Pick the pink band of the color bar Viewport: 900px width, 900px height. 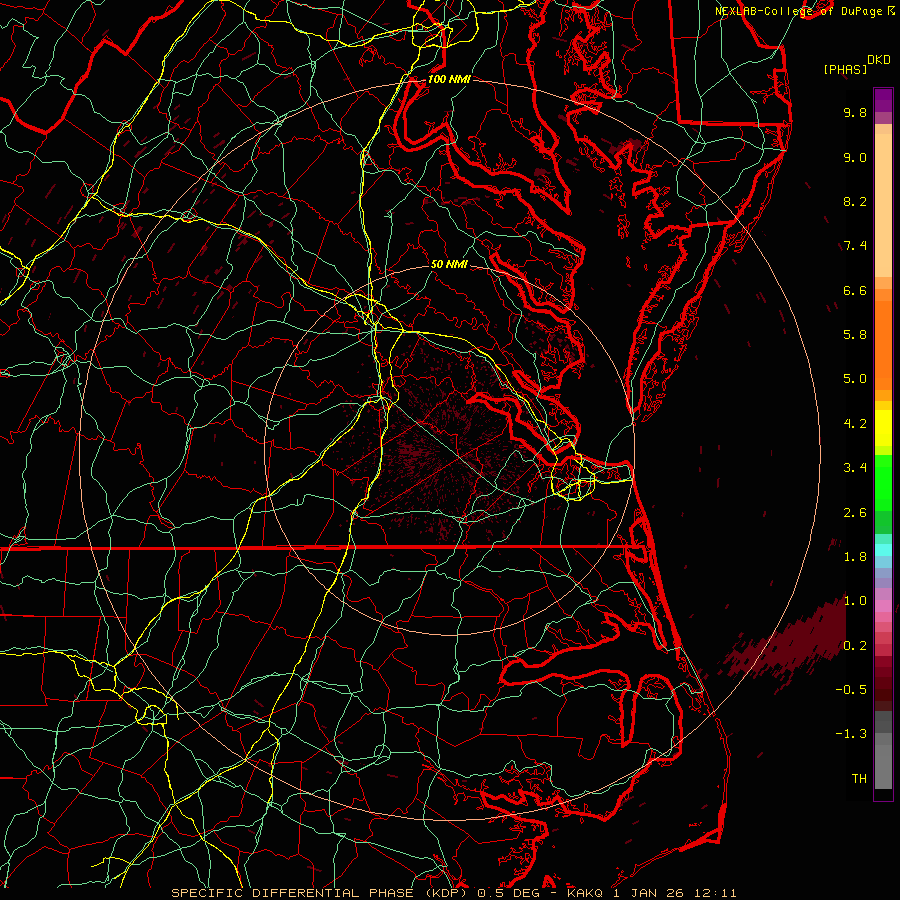(x=883, y=606)
